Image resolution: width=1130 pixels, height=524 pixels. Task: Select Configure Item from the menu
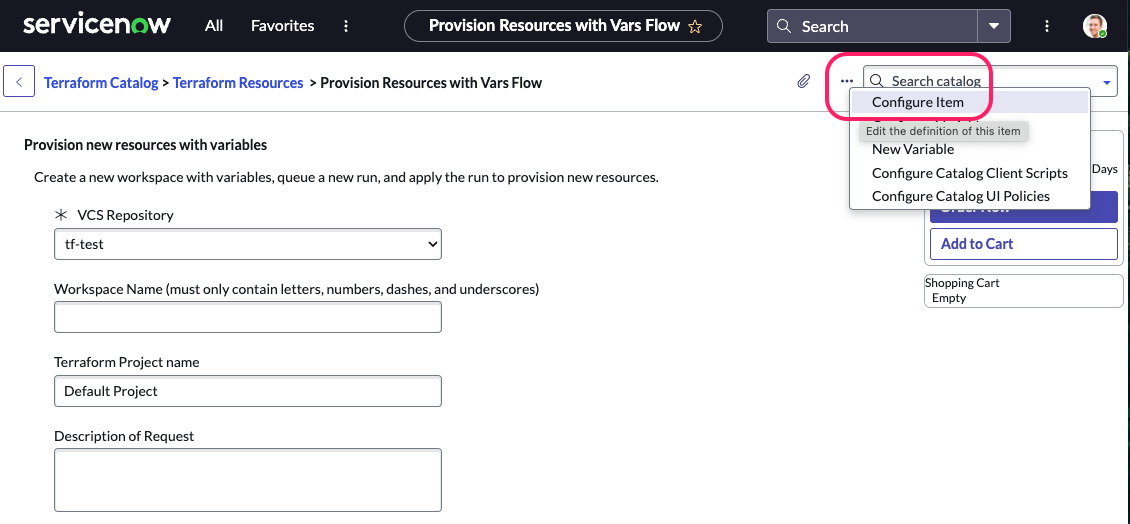(x=917, y=102)
